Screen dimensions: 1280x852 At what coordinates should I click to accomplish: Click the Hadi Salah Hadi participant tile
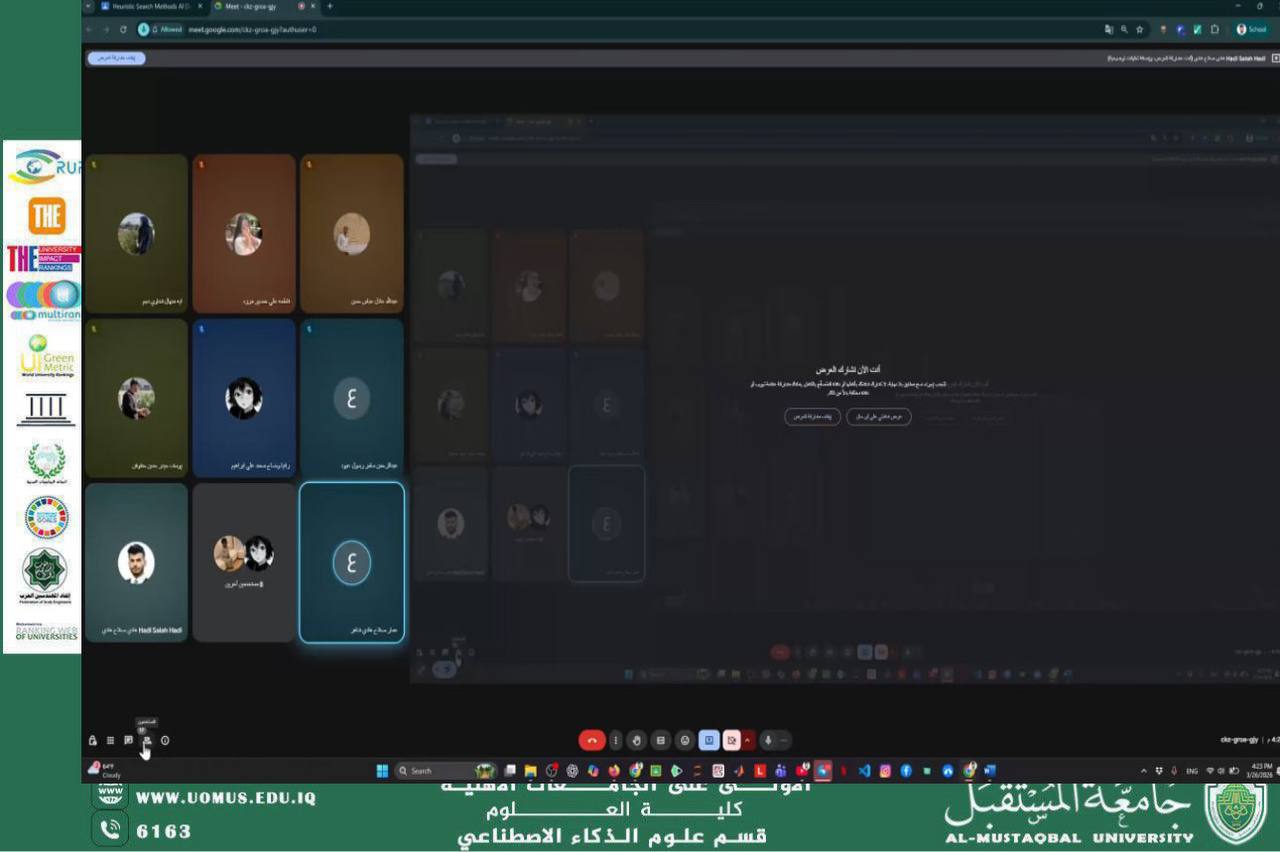coord(137,562)
